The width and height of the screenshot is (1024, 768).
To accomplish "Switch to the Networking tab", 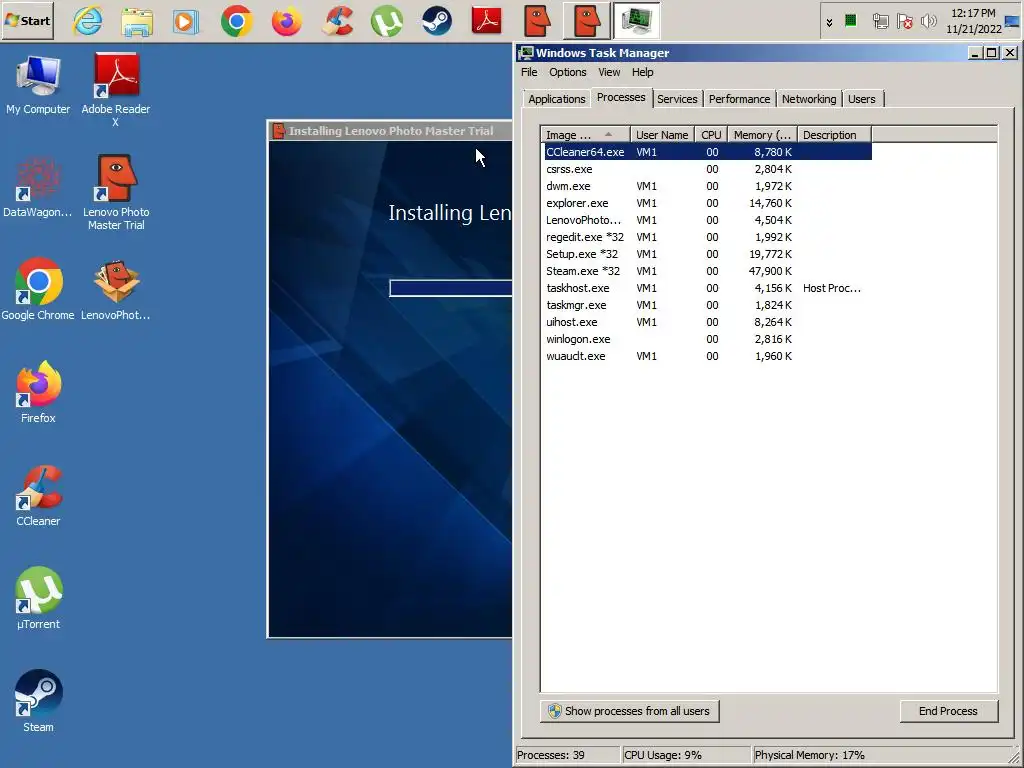I will 808,99.
